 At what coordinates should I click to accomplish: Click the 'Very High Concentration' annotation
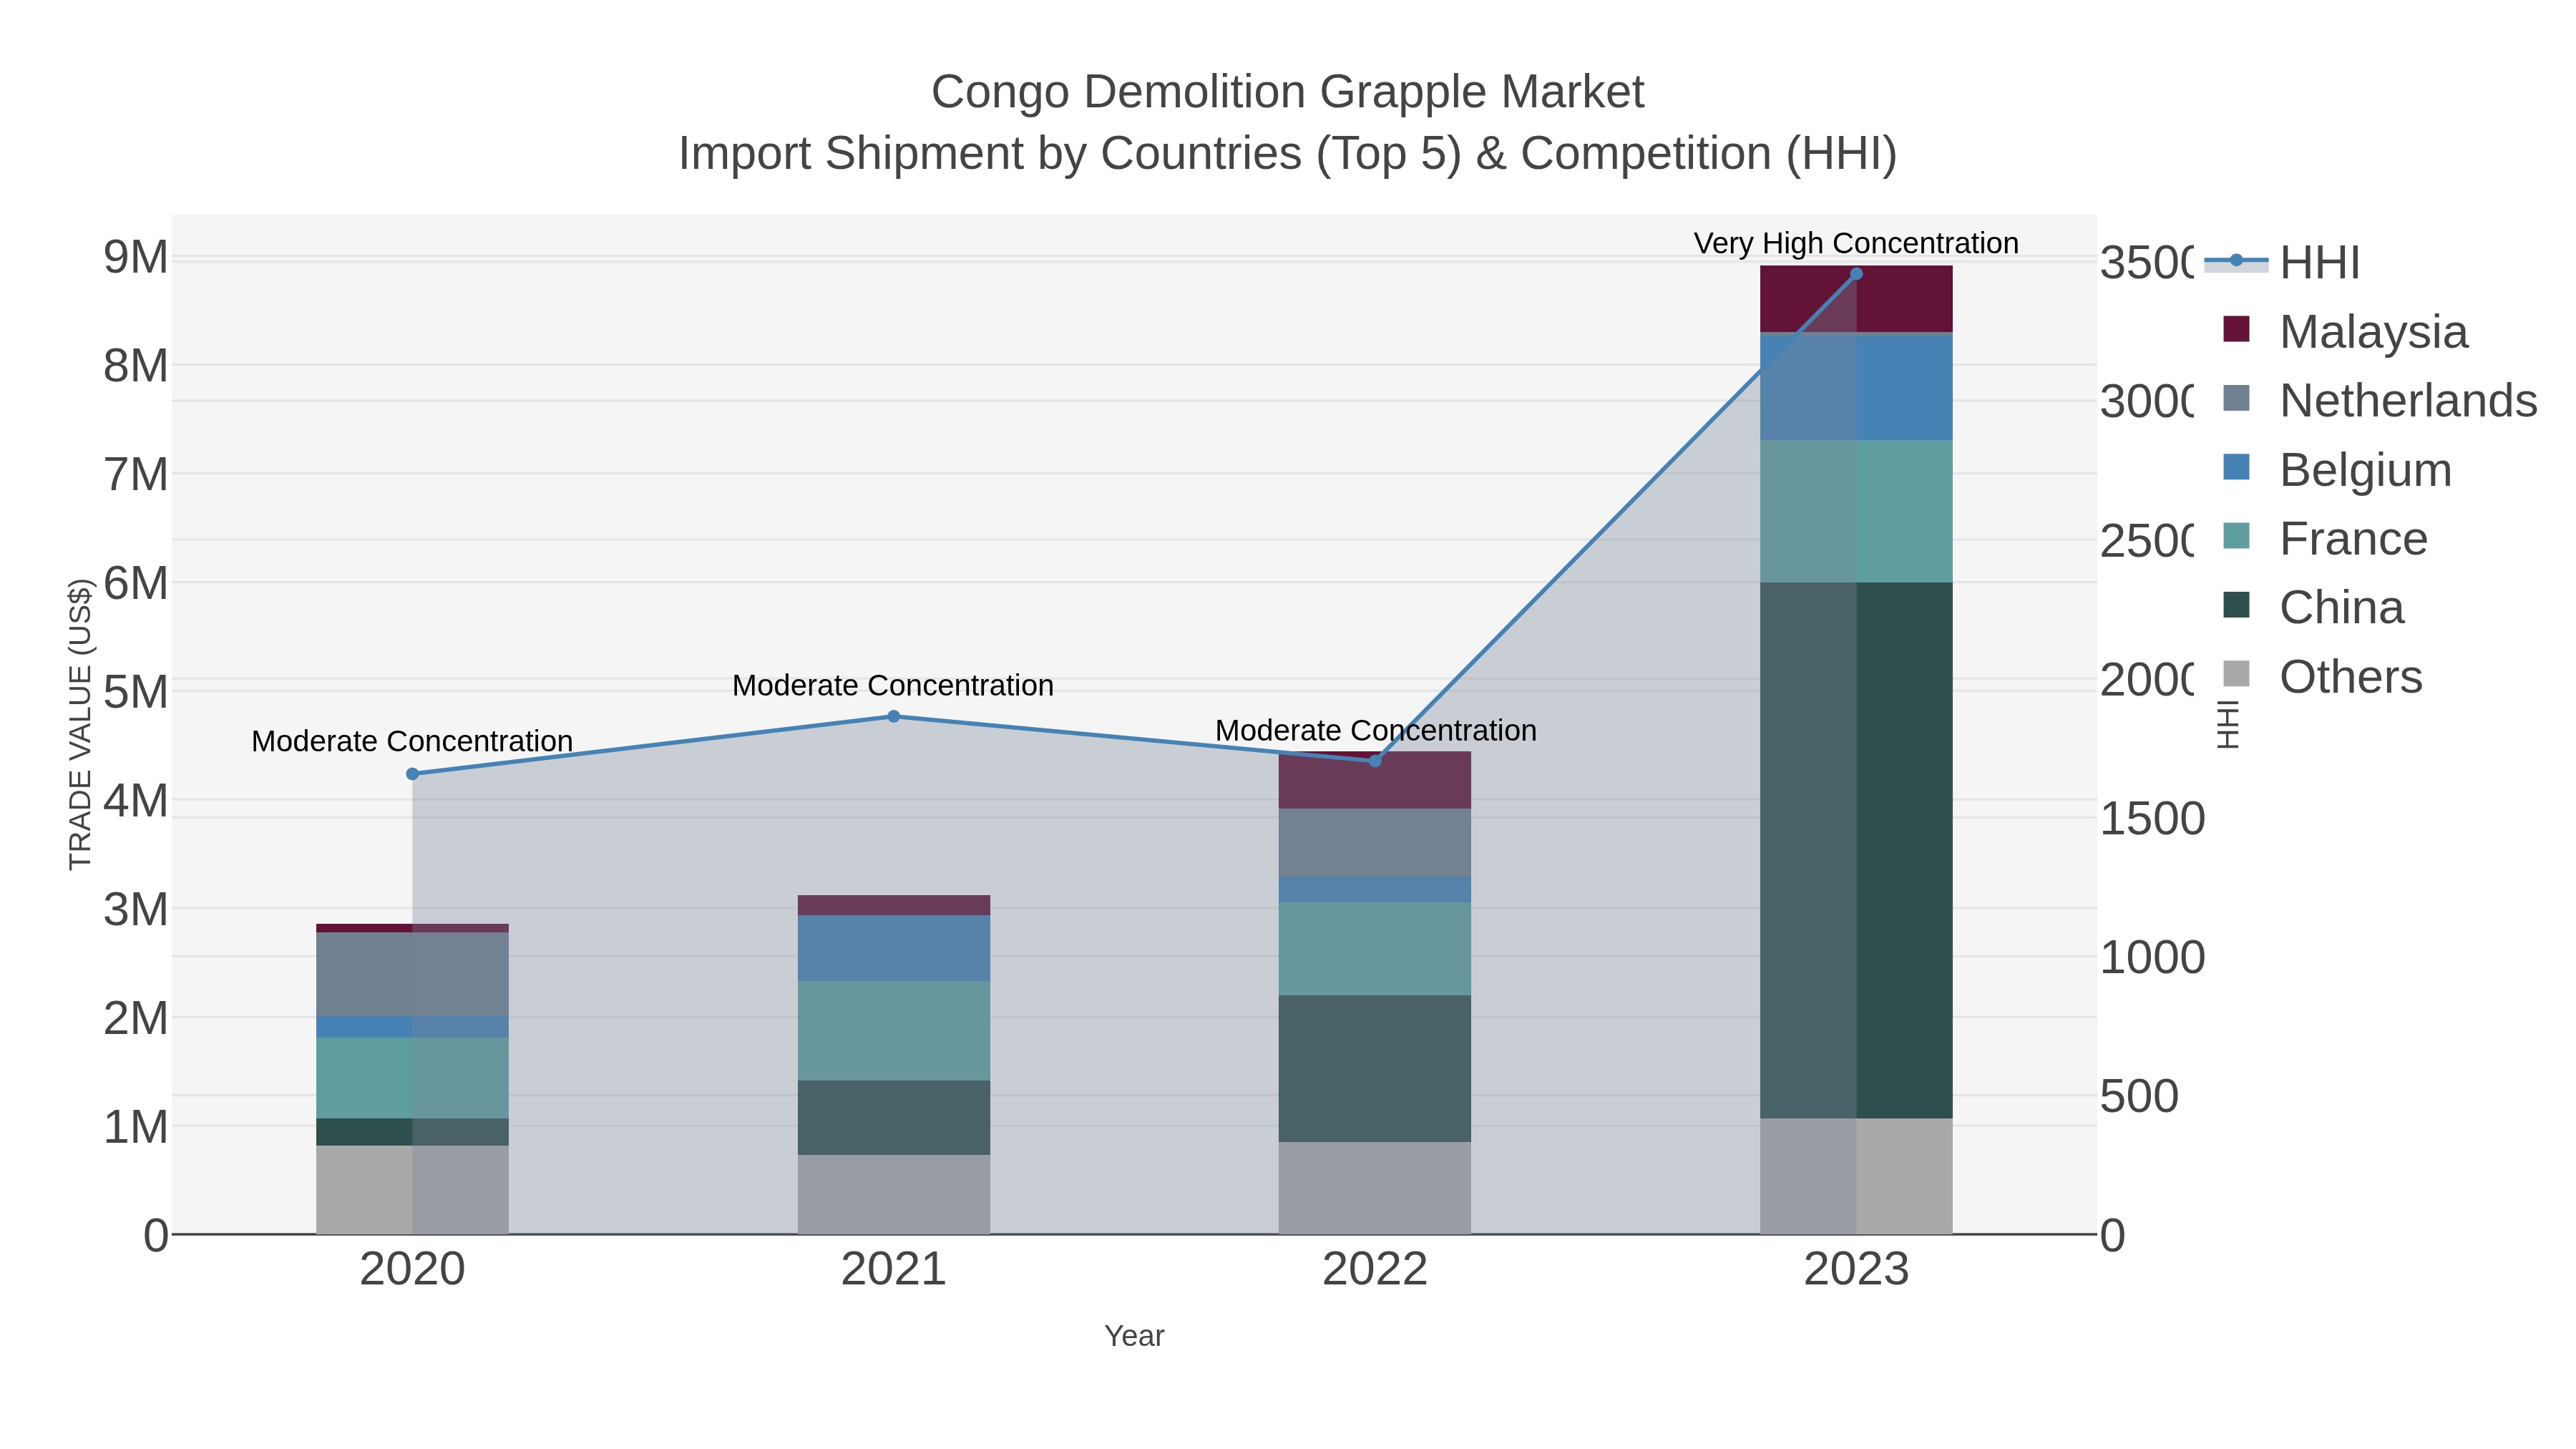coord(1856,243)
